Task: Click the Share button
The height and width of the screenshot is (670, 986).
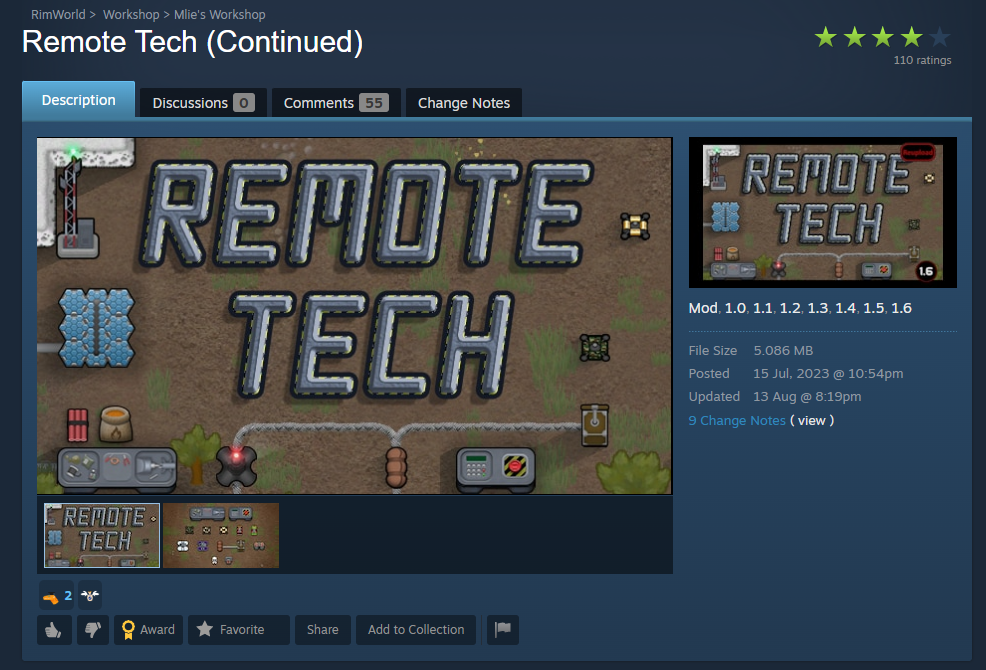Action: [323, 630]
